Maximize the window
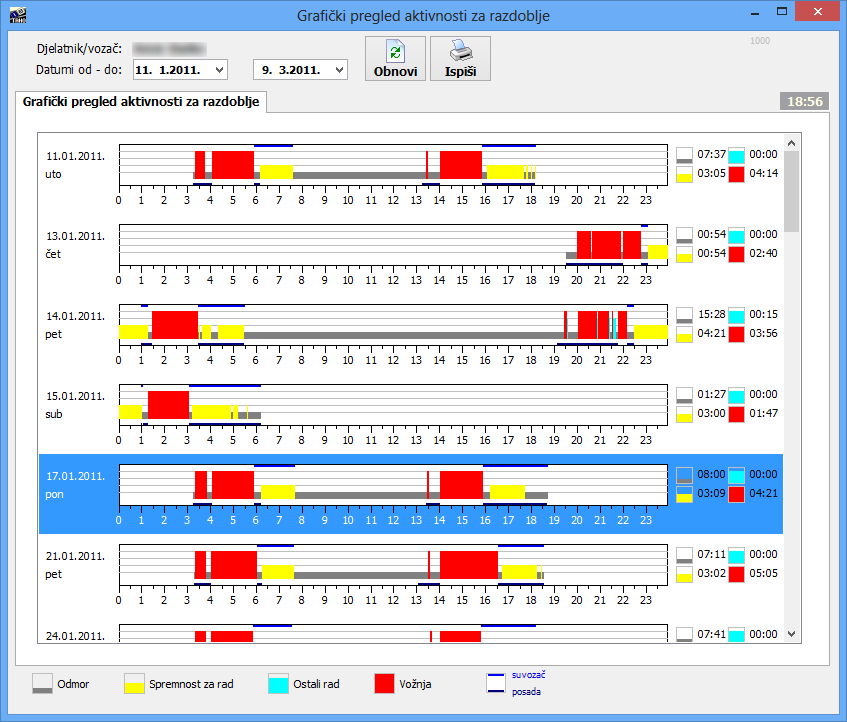The width and height of the screenshot is (847, 722). click(x=782, y=11)
